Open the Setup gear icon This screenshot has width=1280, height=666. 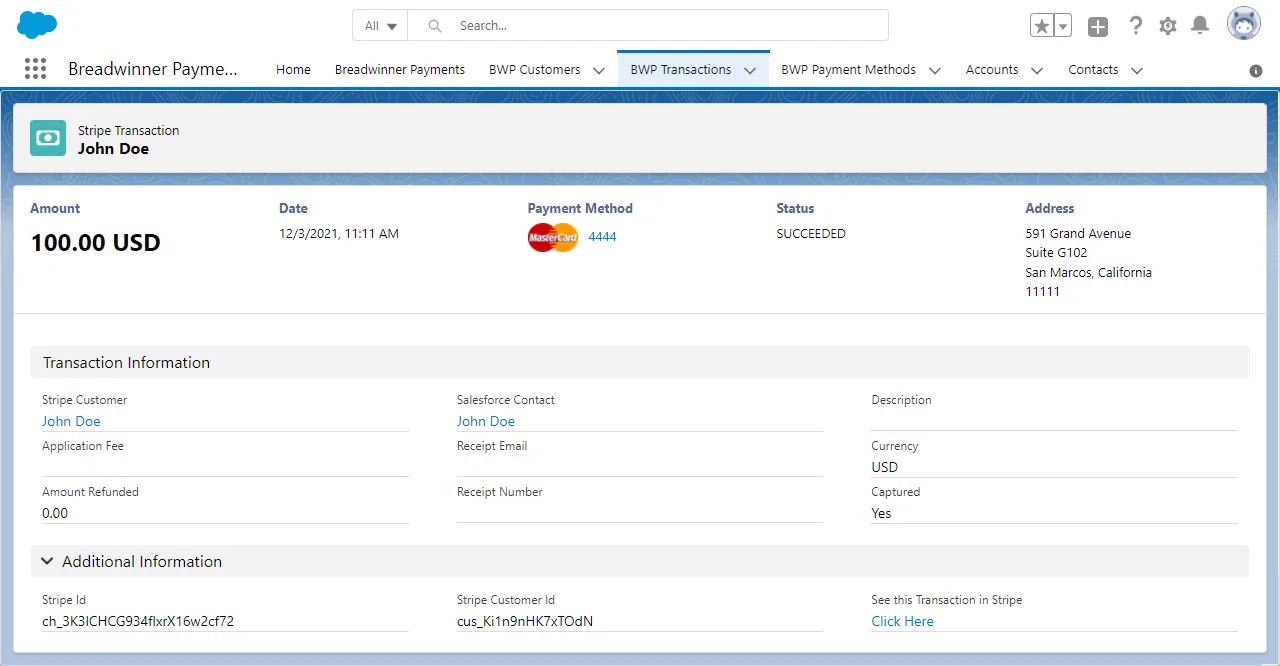click(1168, 26)
